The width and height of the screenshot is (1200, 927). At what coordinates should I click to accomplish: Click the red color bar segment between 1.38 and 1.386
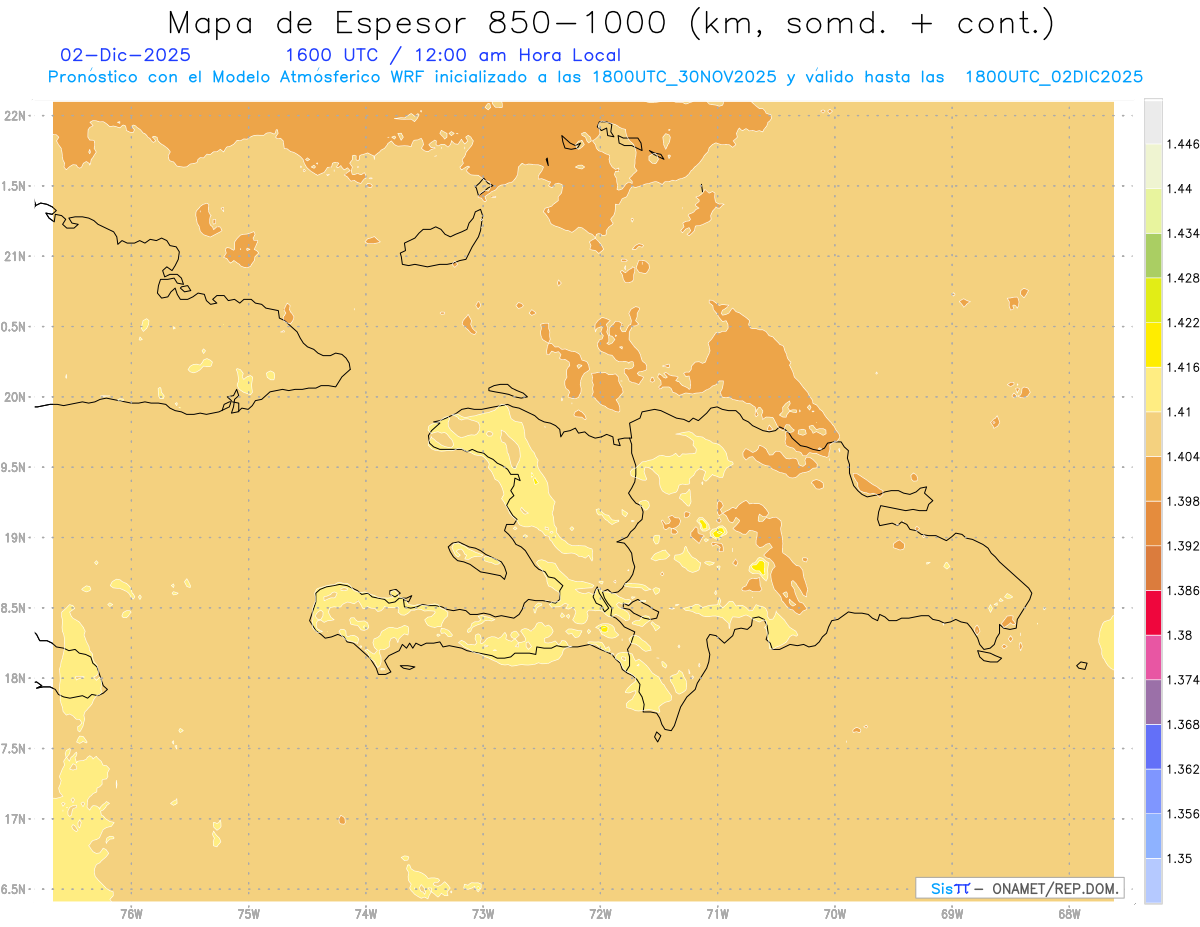coord(1153,613)
